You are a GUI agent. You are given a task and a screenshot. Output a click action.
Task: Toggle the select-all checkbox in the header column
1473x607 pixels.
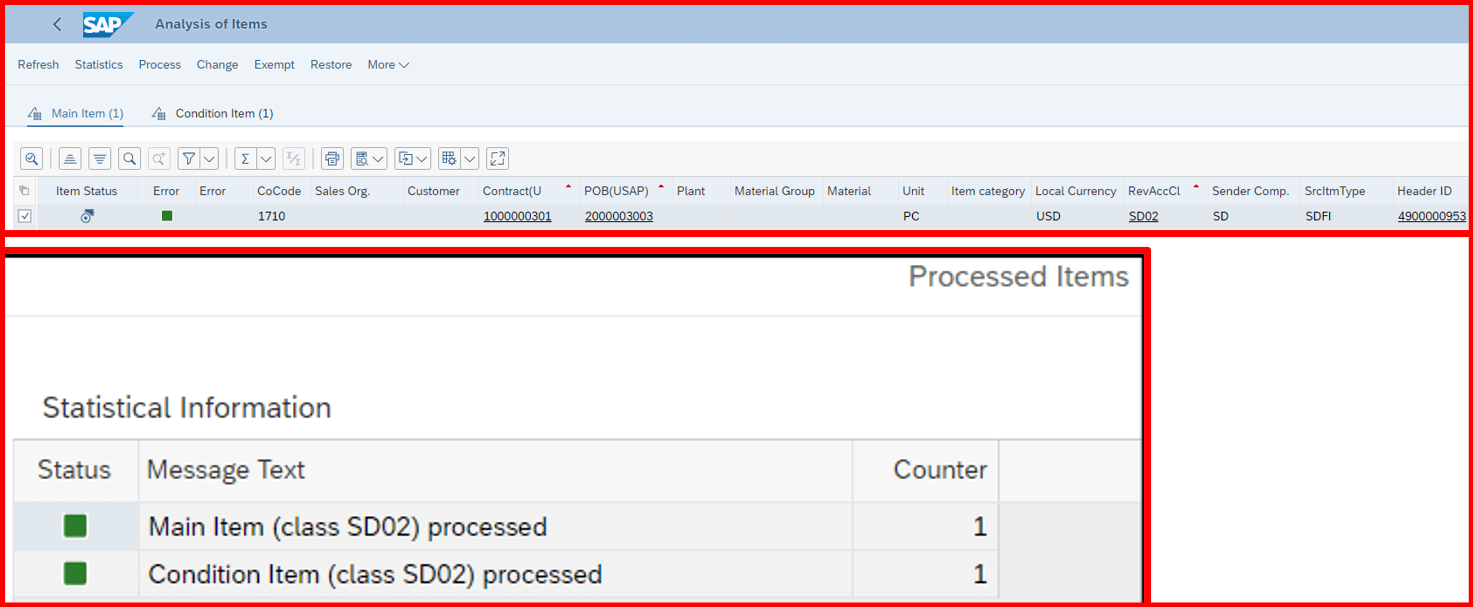tap(24, 190)
